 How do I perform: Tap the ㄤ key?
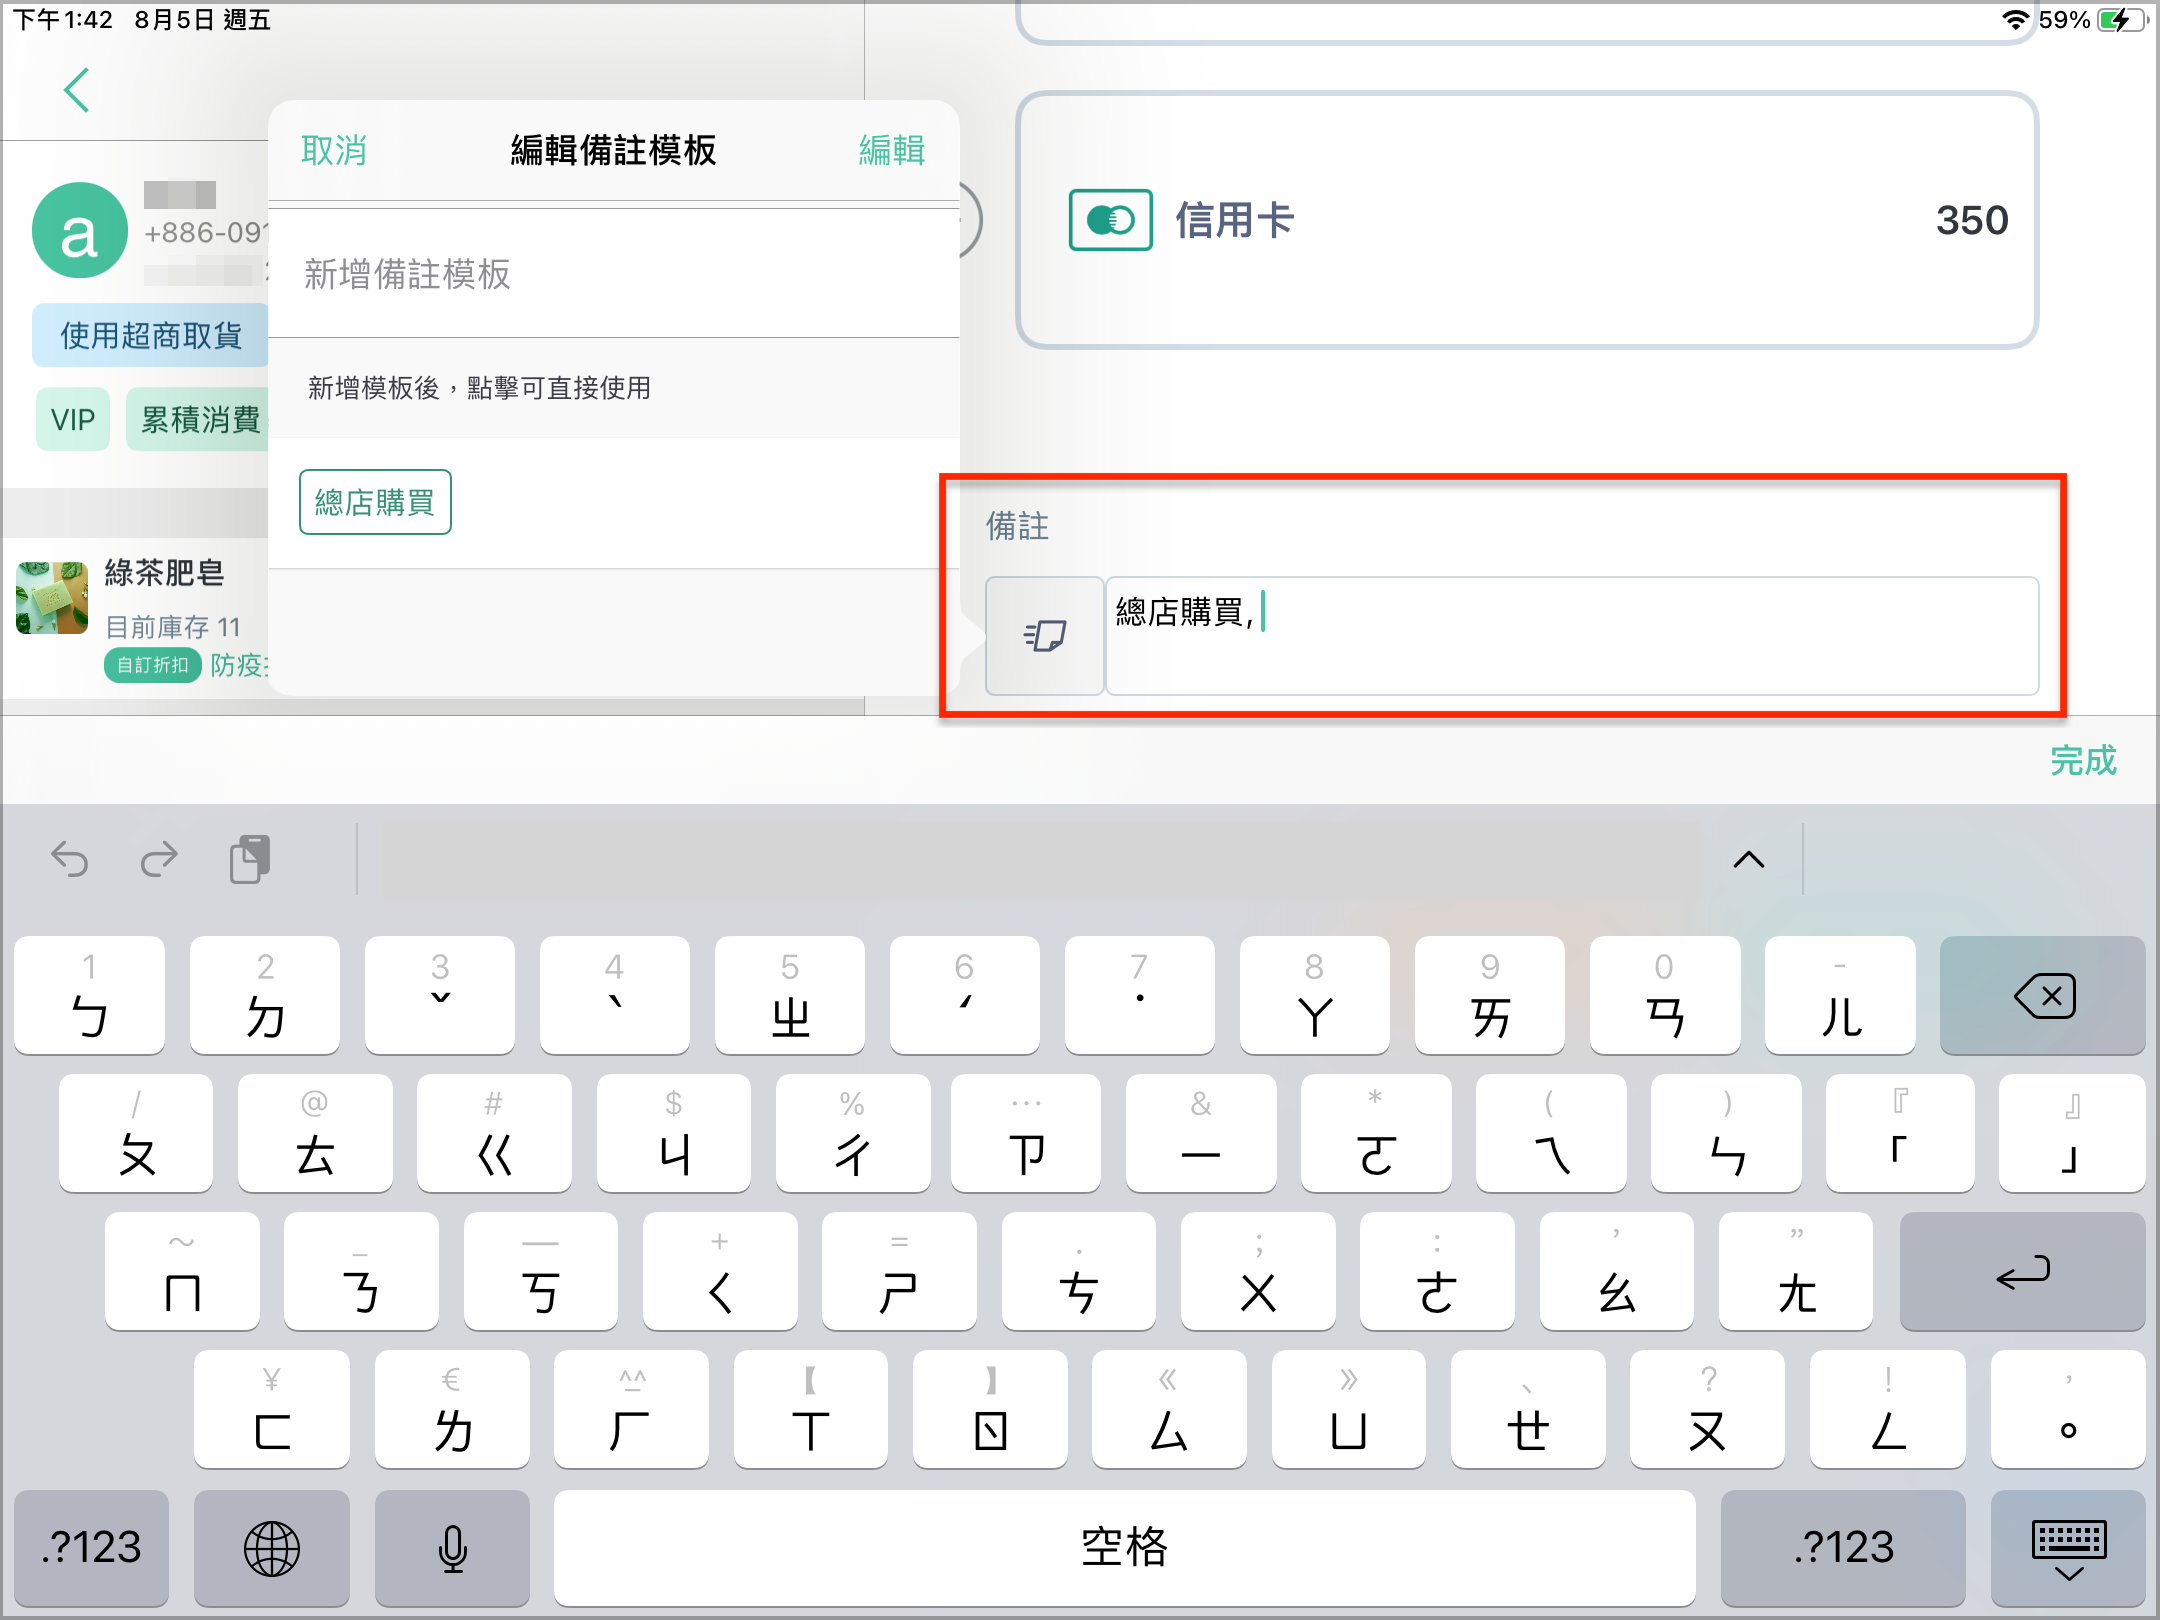[x=1796, y=1271]
